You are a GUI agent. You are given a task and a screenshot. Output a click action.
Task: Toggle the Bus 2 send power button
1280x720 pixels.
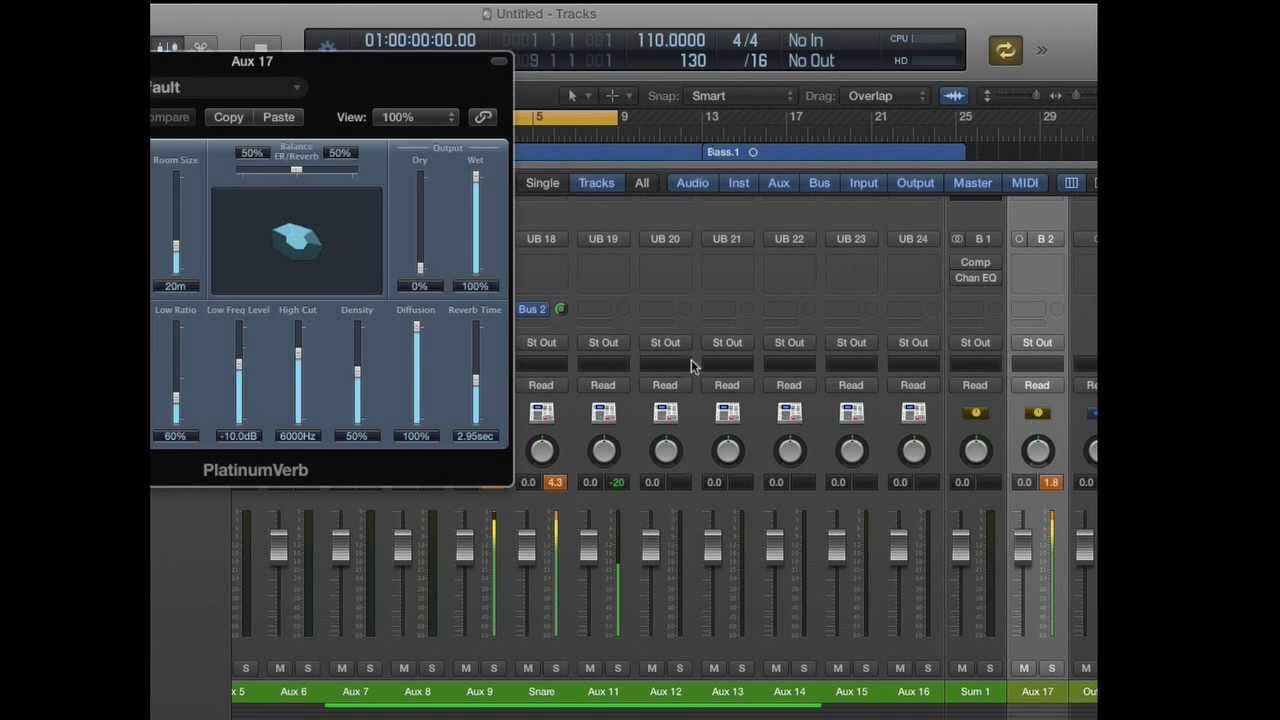point(560,309)
